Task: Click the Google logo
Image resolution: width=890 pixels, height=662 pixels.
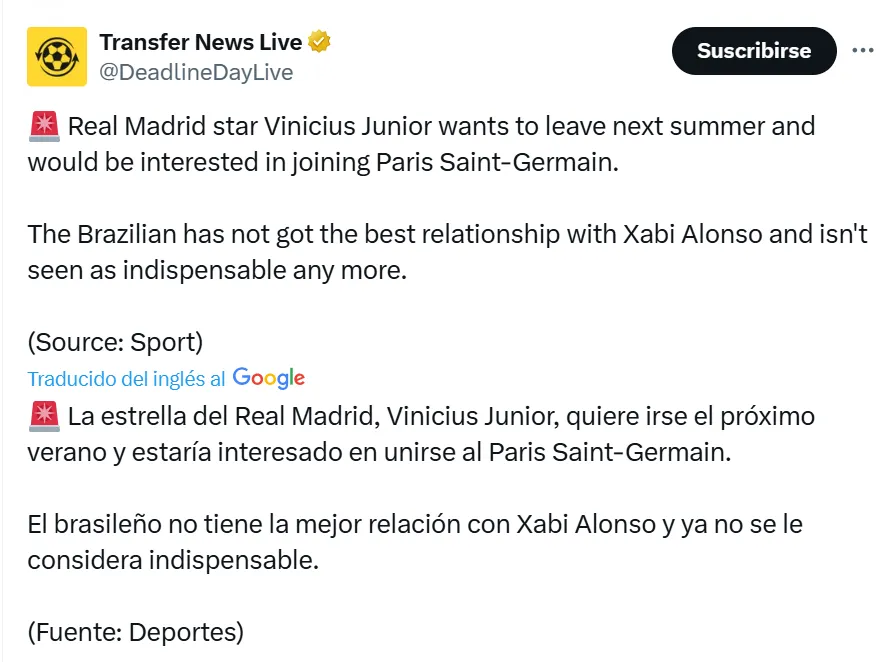Action: pyautogui.click(x=269, y=378)
